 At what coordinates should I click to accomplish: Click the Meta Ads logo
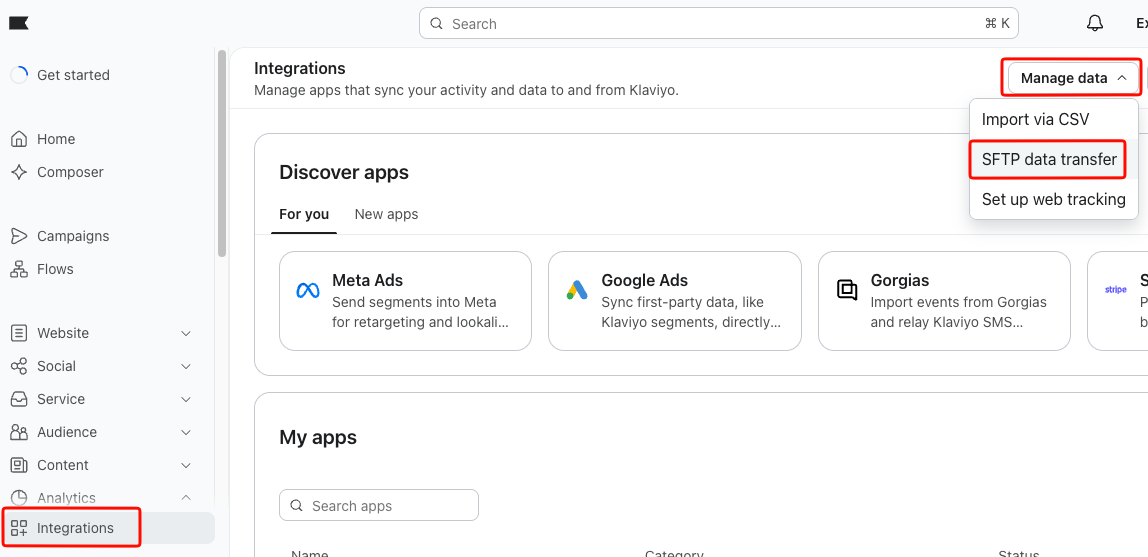[x=308, y=291]
